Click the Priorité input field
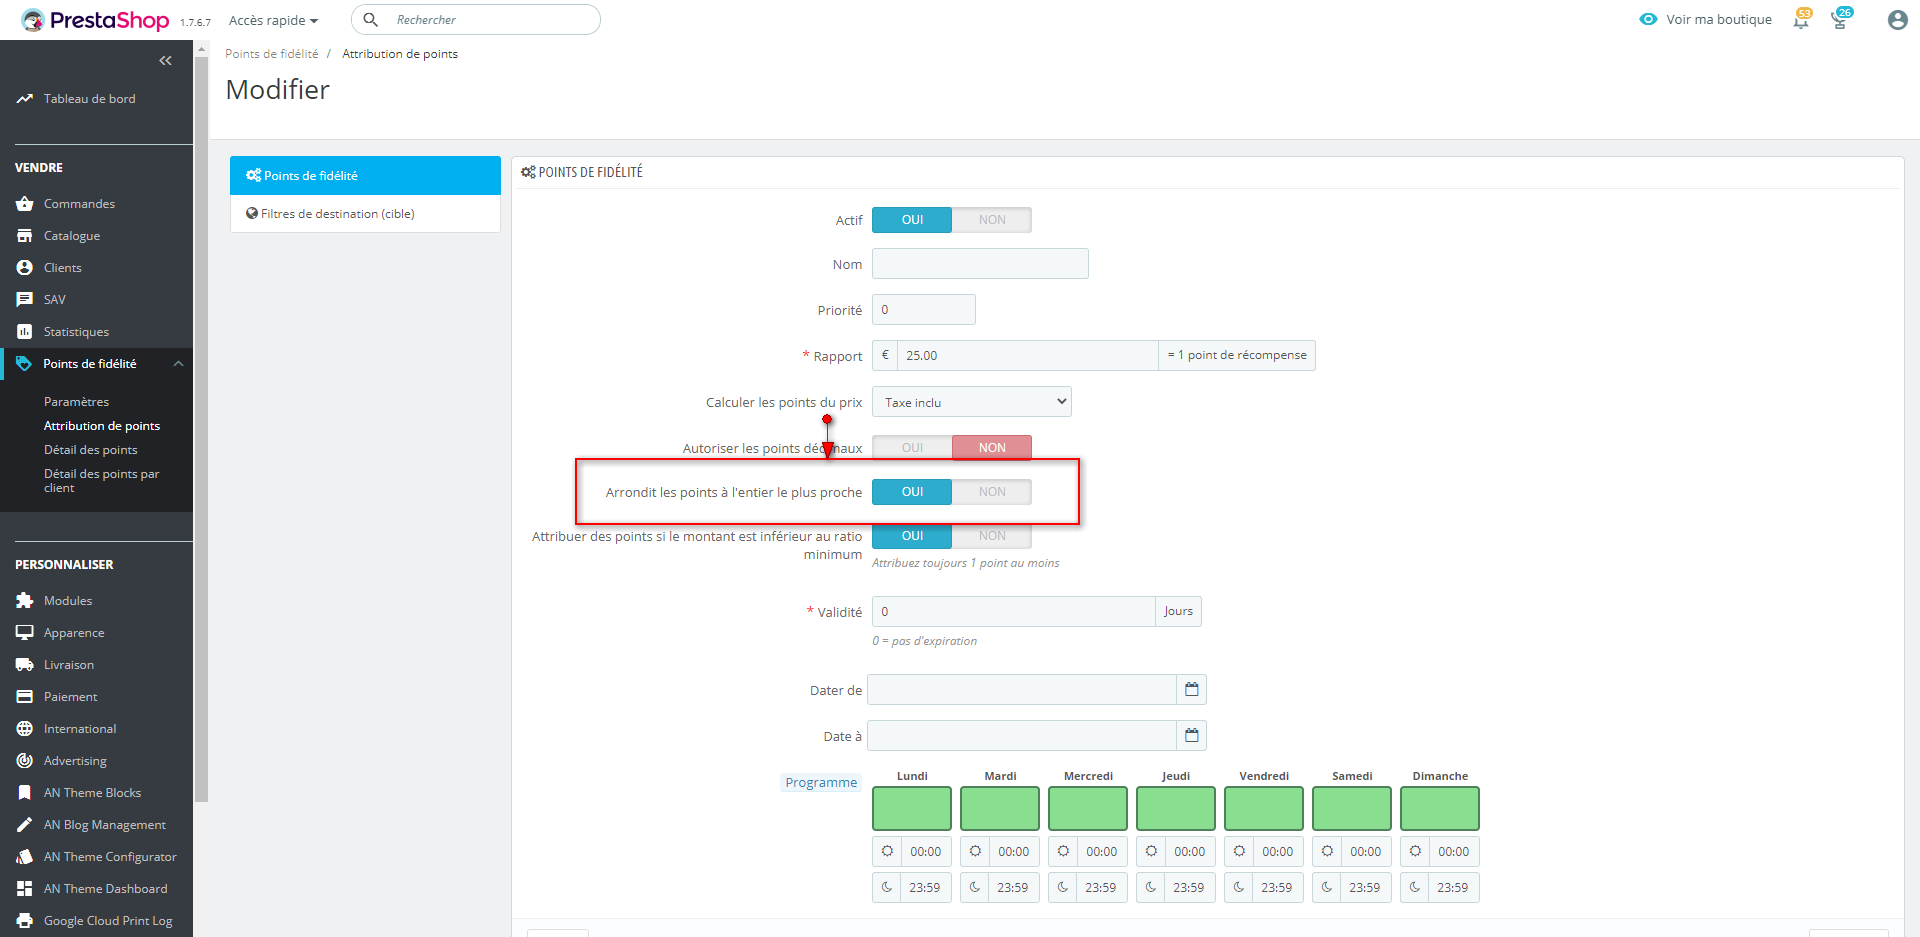This screenshot has width=1920, height=937. pos(924,310)
